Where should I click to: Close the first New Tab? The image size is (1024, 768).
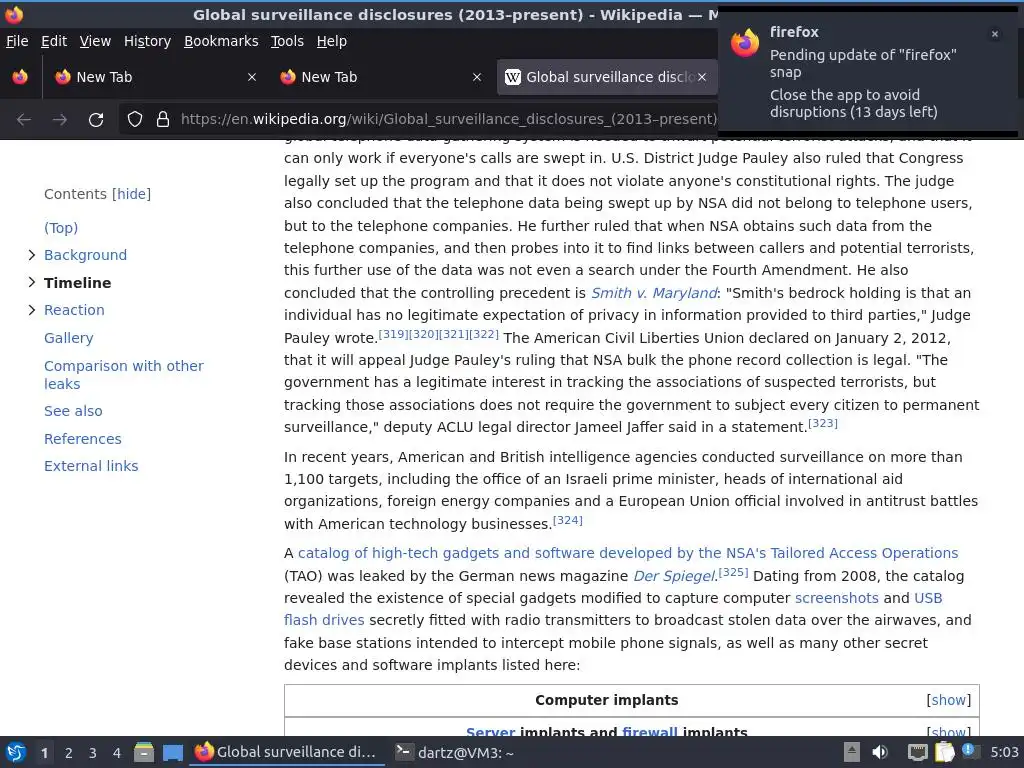click(251, 77)
